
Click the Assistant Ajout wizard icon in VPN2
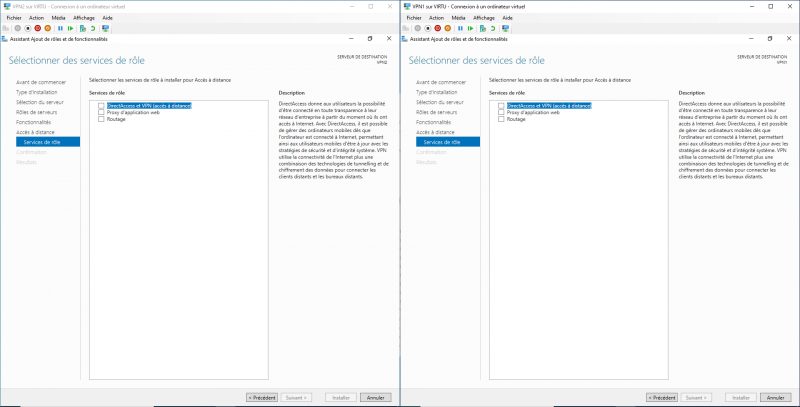click(5, 39)
